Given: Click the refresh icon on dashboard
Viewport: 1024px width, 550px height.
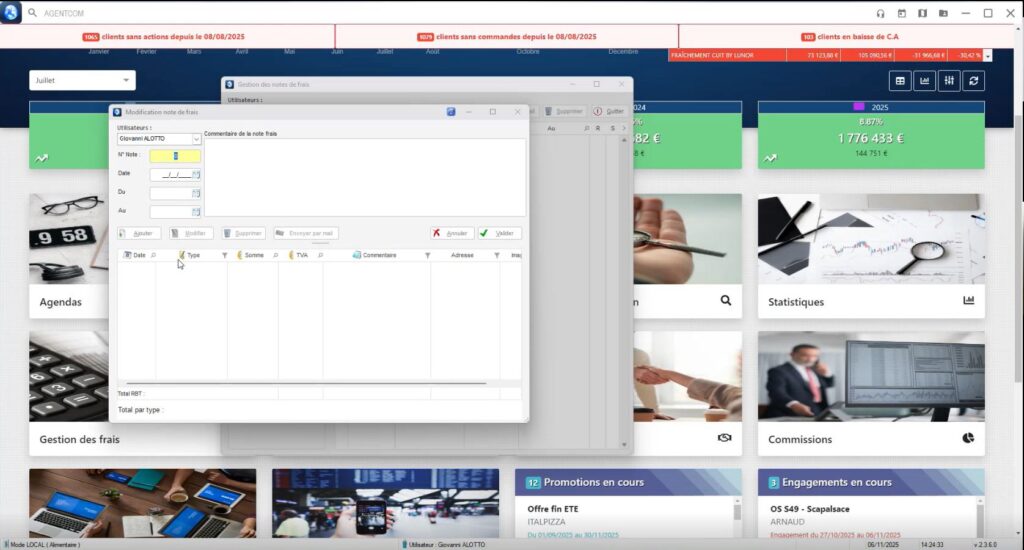Looking at the screenshot, I should coord(974,81).
